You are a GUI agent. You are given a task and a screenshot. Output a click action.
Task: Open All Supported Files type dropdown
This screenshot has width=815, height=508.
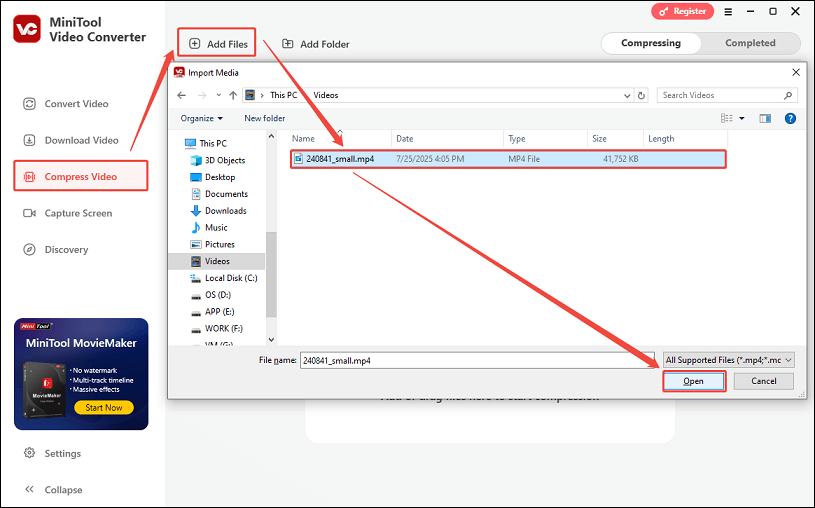(729, 360)
